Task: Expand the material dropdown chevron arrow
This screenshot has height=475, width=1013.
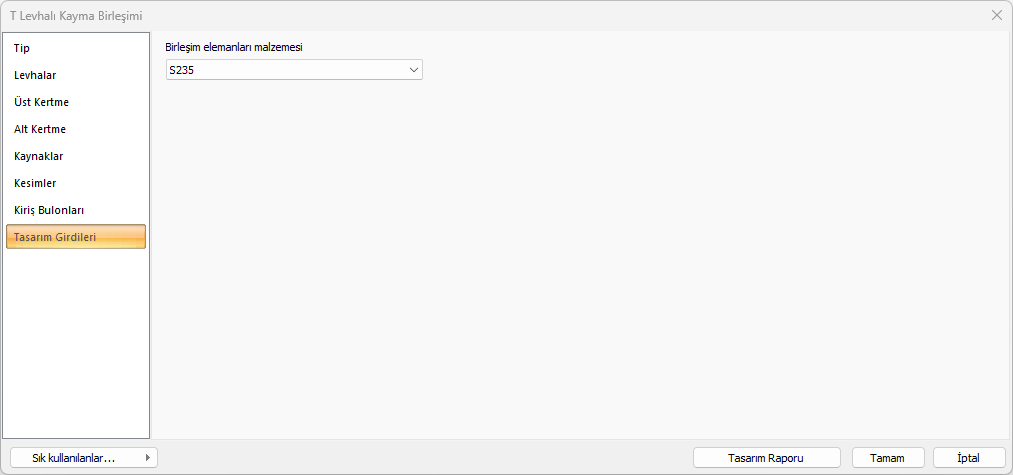Action: tap(413, 70)
